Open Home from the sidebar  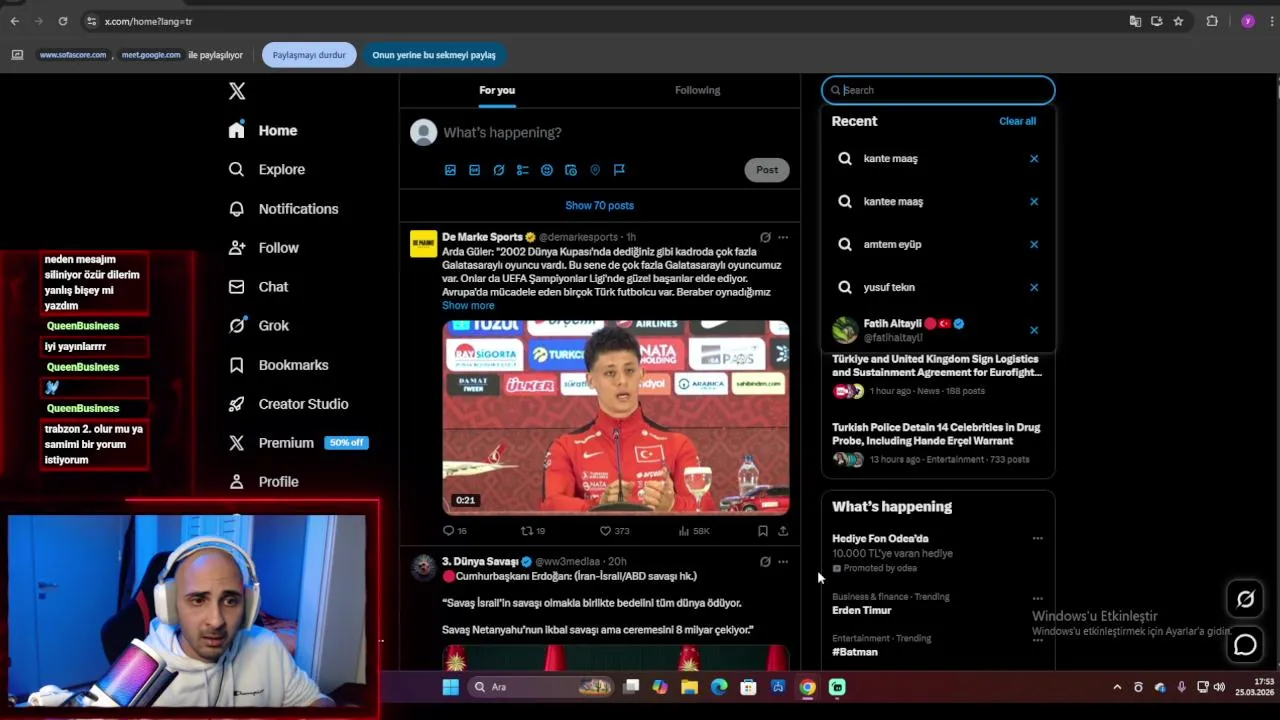pyautogui.click(x=263, y=130)
